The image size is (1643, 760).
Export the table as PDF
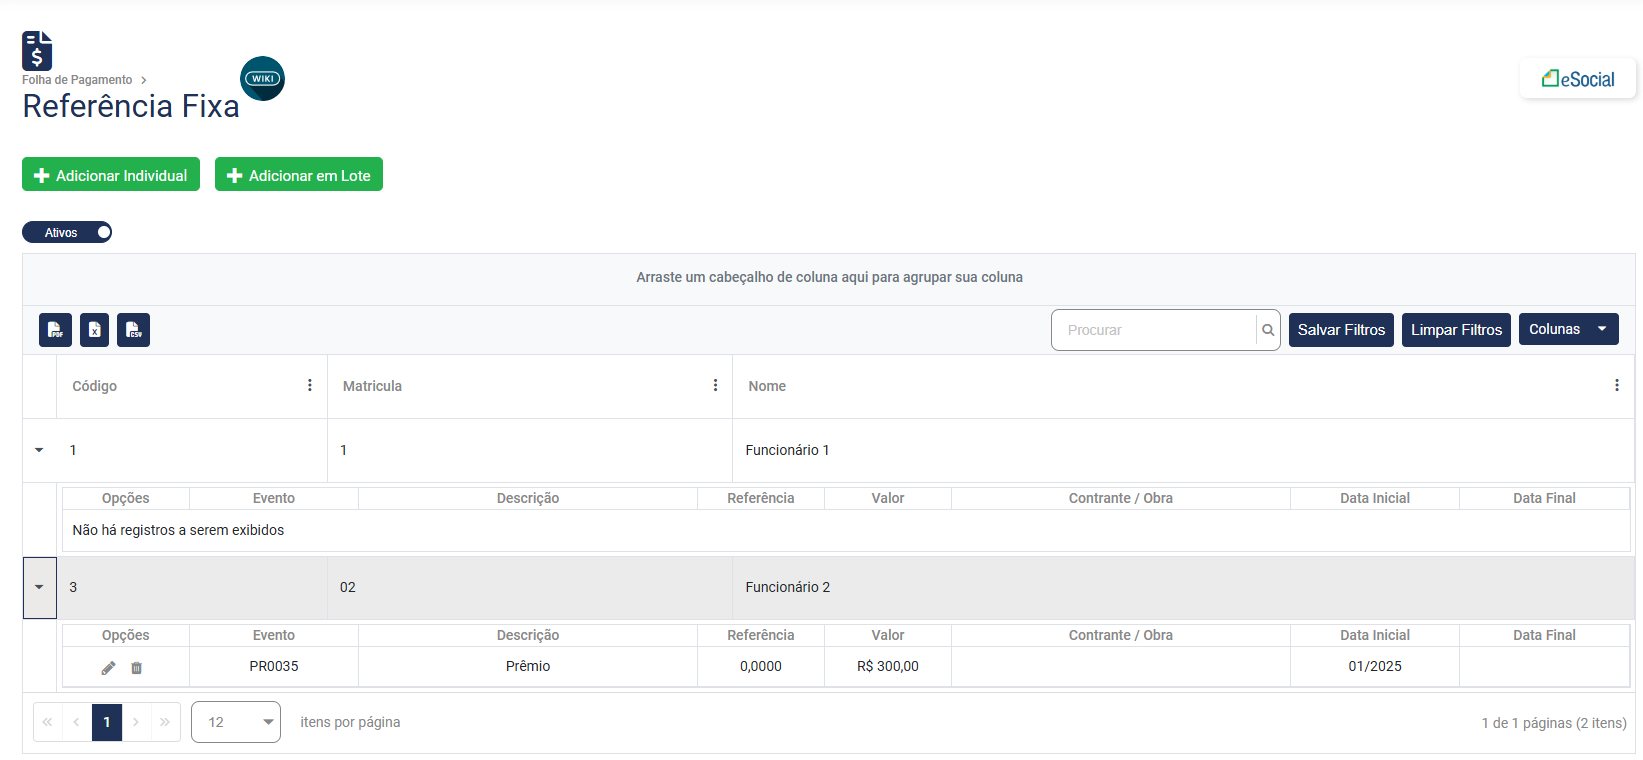[x=55, y=330]
